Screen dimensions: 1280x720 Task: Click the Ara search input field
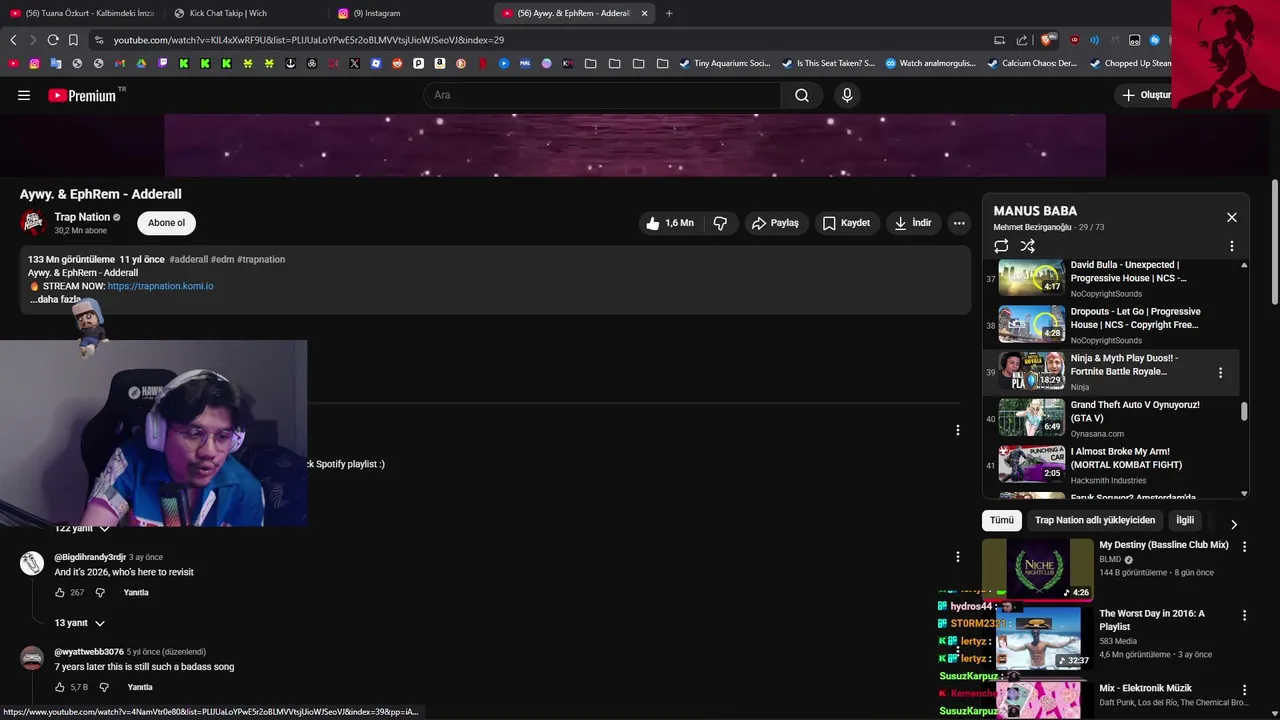tap(603, 95)
